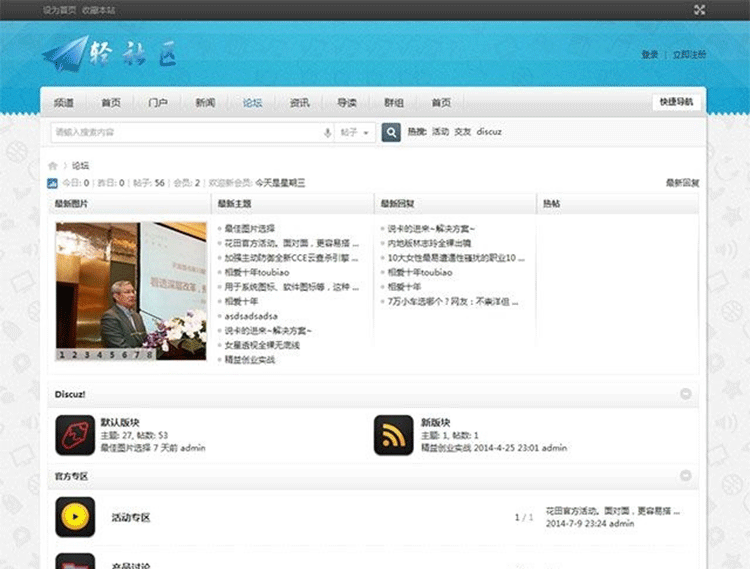Click the blue statistics chart icon
The width and height of the screenshot is (750, 569).
click(52, 183)
